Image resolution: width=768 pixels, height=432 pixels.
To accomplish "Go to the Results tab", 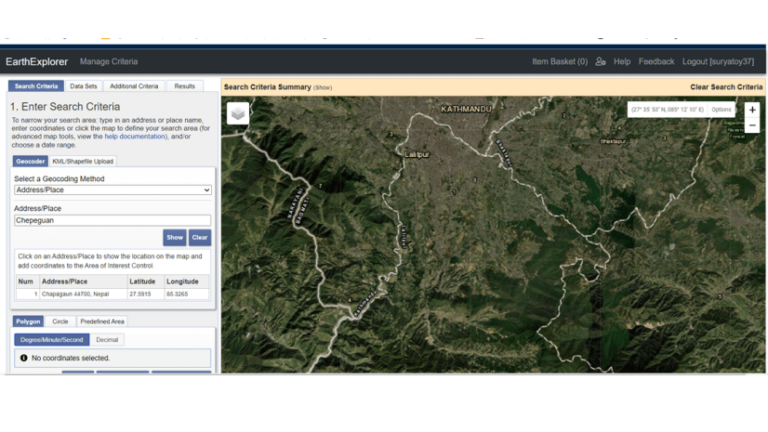I will click(185, 86).
